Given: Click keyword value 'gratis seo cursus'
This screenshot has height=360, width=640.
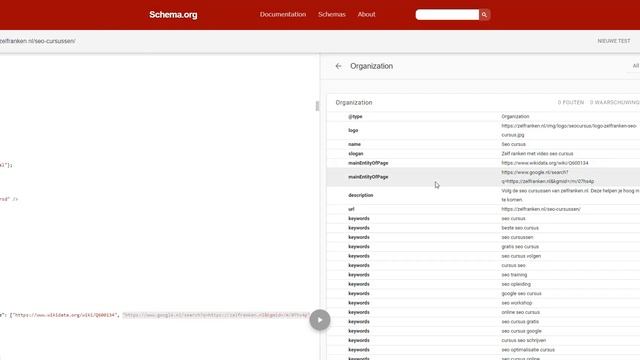Looking at the screenshot, I should tap(520, 247).
